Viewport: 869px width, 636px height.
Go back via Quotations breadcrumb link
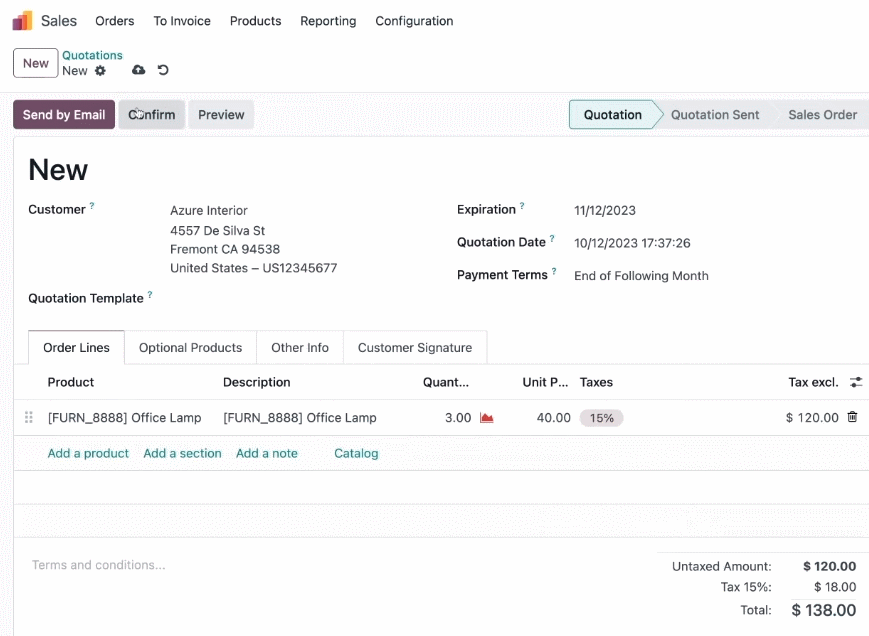[x=92, y=55]
